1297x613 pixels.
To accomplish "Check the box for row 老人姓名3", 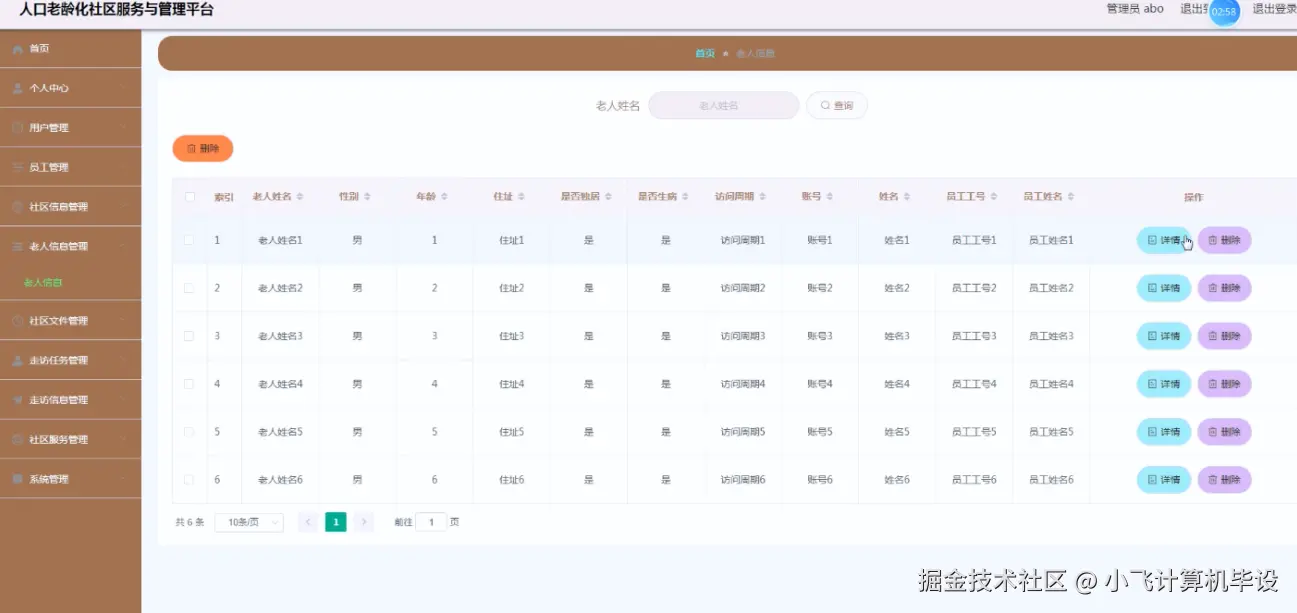I will tap(189, 336).
